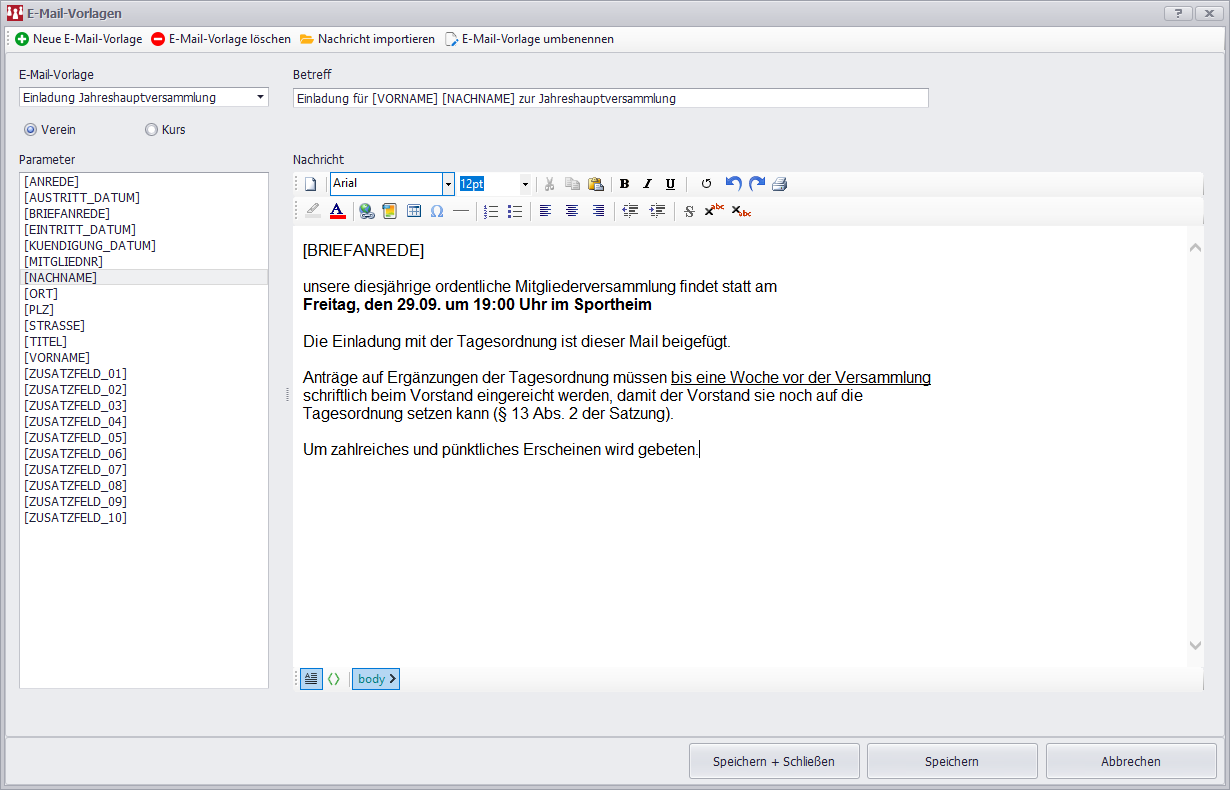Select the Verein radio button
Screen dimensions: 1230x790
(30, 130)
